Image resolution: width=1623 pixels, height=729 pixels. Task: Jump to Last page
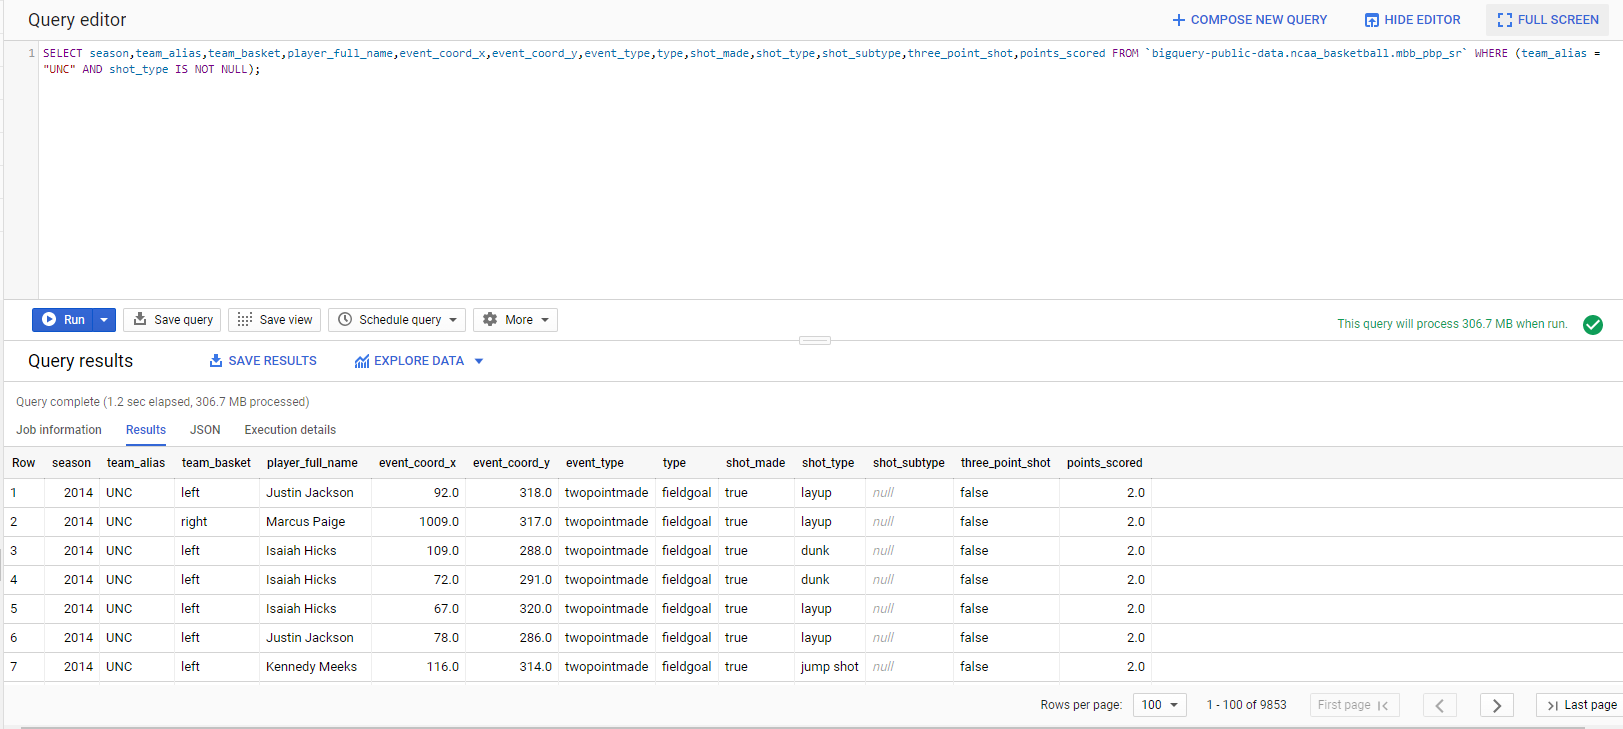1581,705
